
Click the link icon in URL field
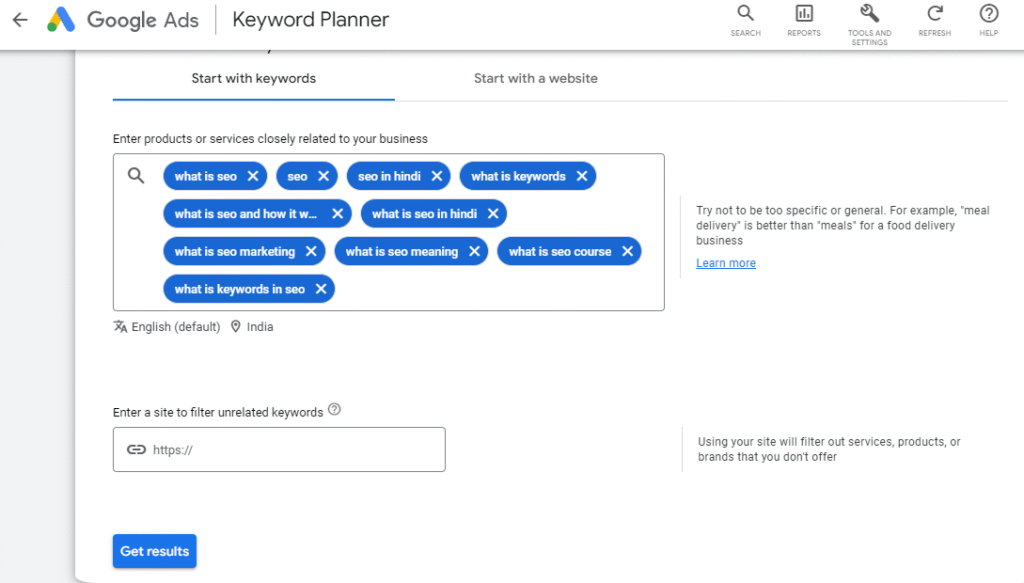click(136, 449)
